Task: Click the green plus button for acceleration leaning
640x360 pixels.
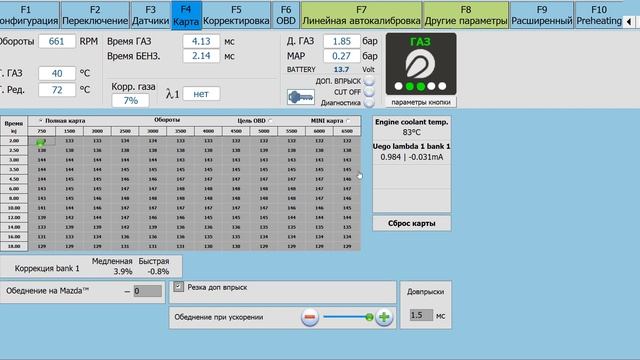Action: coord(384,317)
